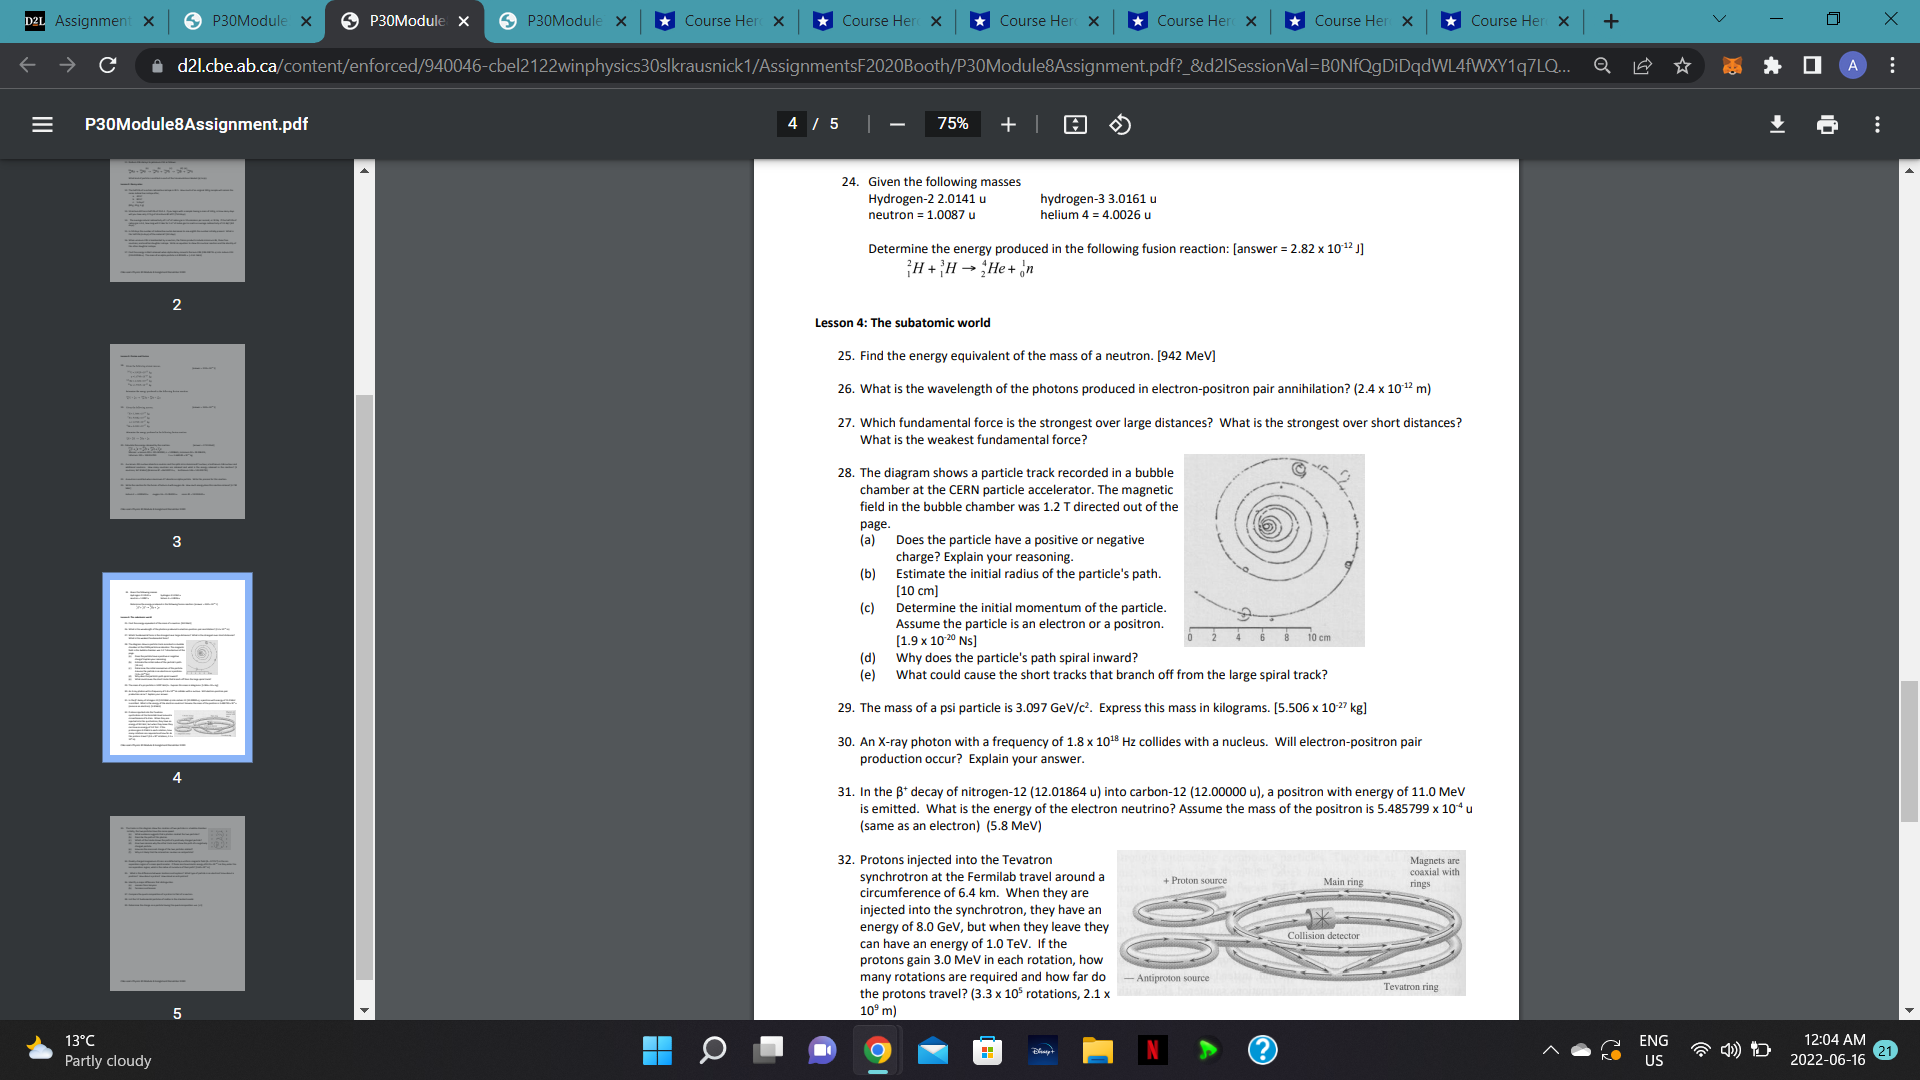The width and height of the screenshot is (1920, 1080).
Task: Toggle side panel in Chrome toolbar
Action: click(x=1810, y=65)
